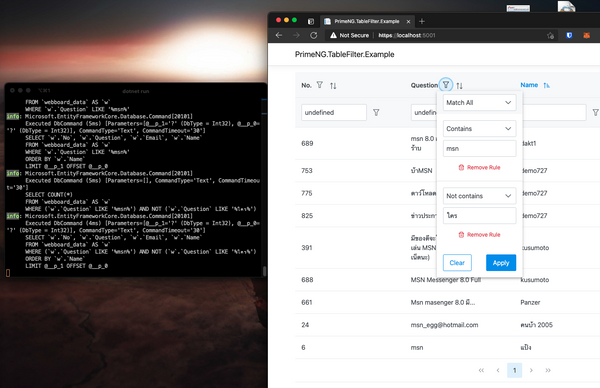Image resolution: width=600 pixels, height=388 pixels.
Task: Reload the page with refresh icon
Action: pyautogui.click(x=313, y=35)
